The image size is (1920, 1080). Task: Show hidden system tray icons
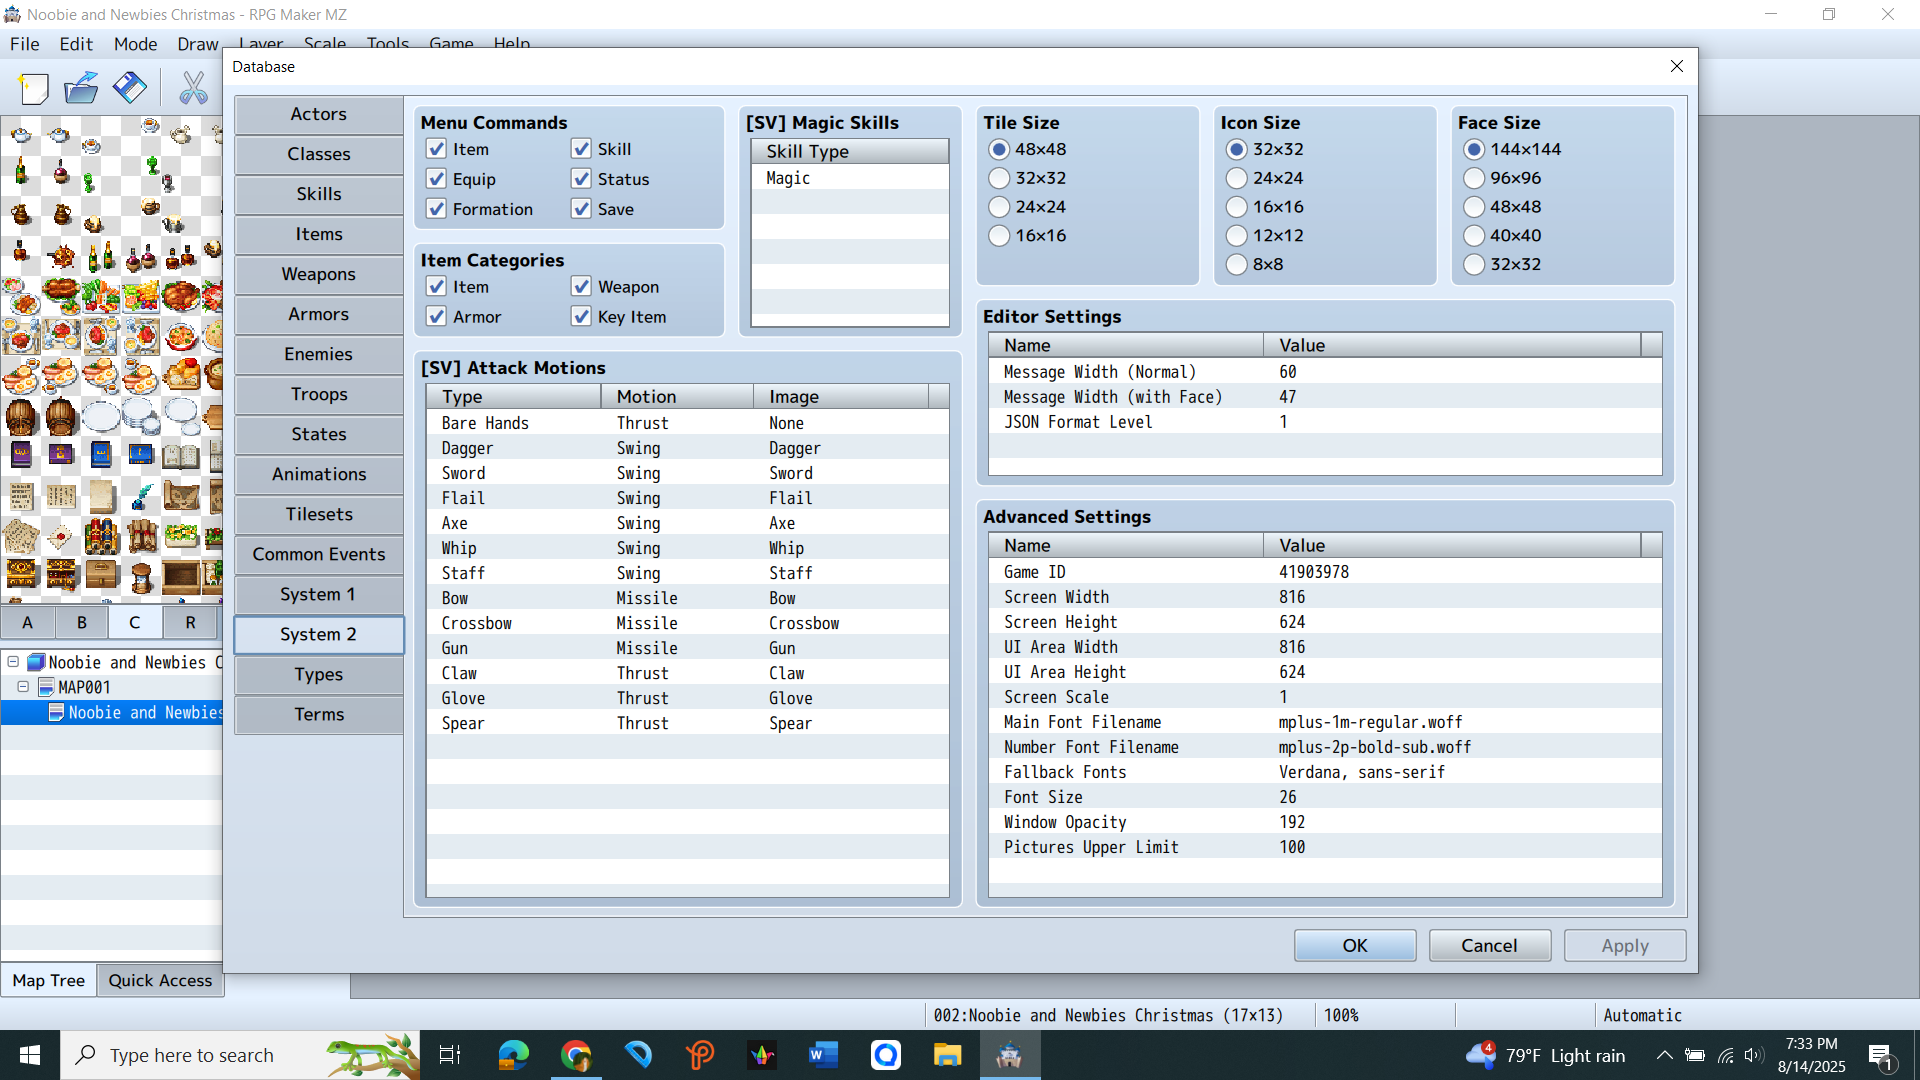click(x=1664, y=1055)
